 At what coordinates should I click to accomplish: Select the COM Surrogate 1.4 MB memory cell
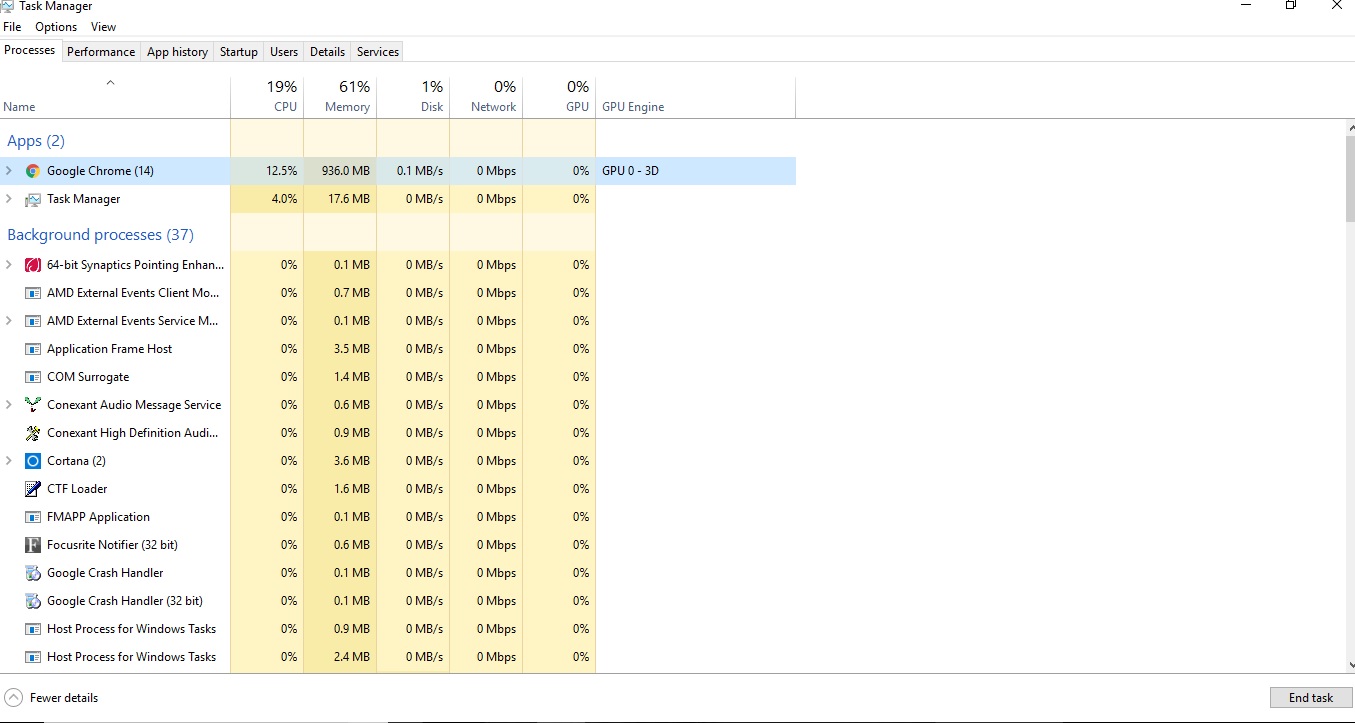340,377
